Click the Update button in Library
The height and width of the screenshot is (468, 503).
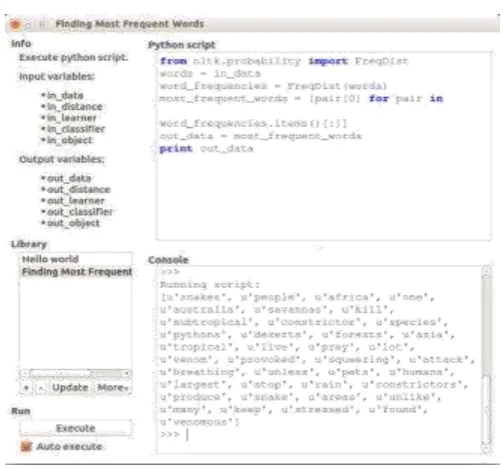70,388
